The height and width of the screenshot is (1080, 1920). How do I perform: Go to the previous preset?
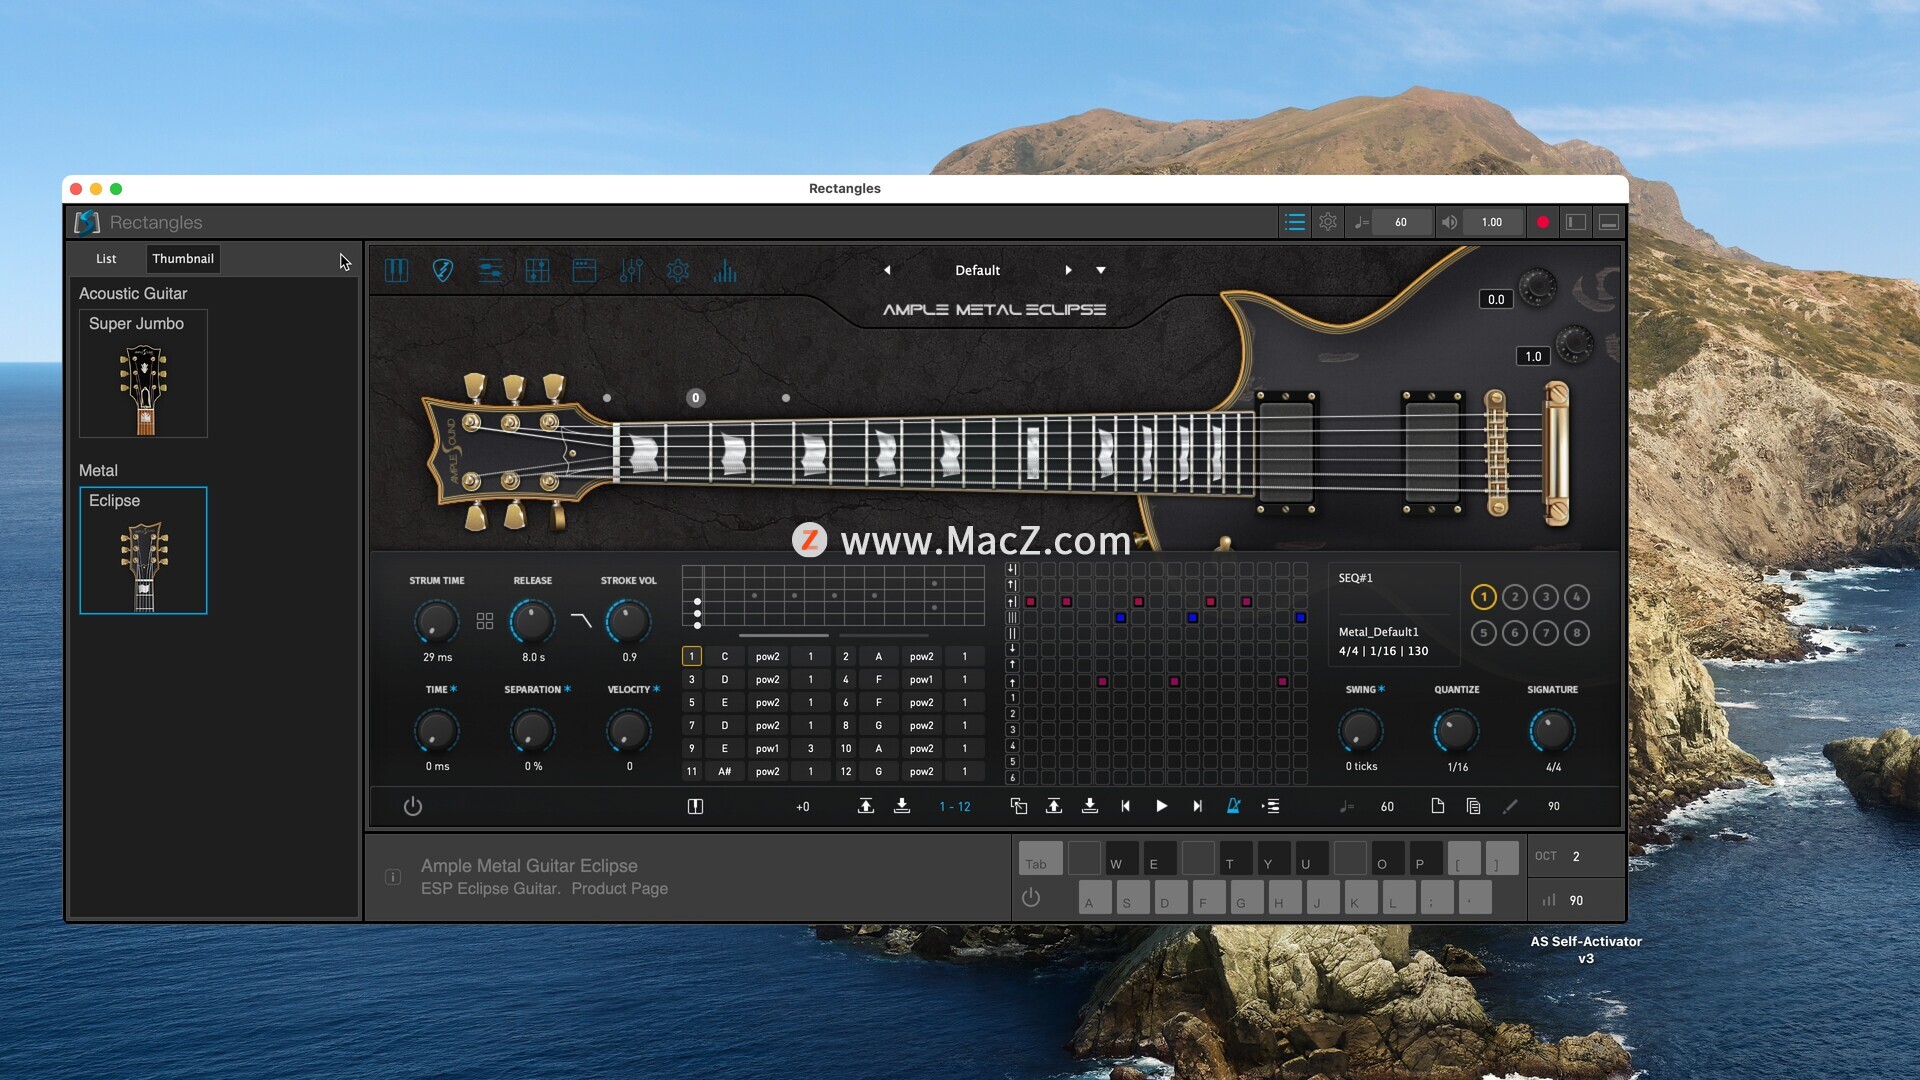887,270
